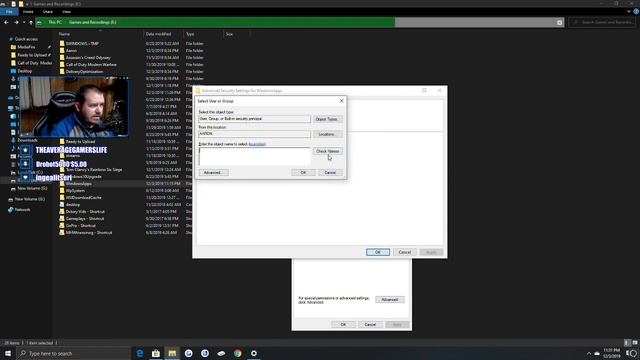Open the File menu in File Explorer
The width and height of the screenshot is (640, 360).
[9, 12]
